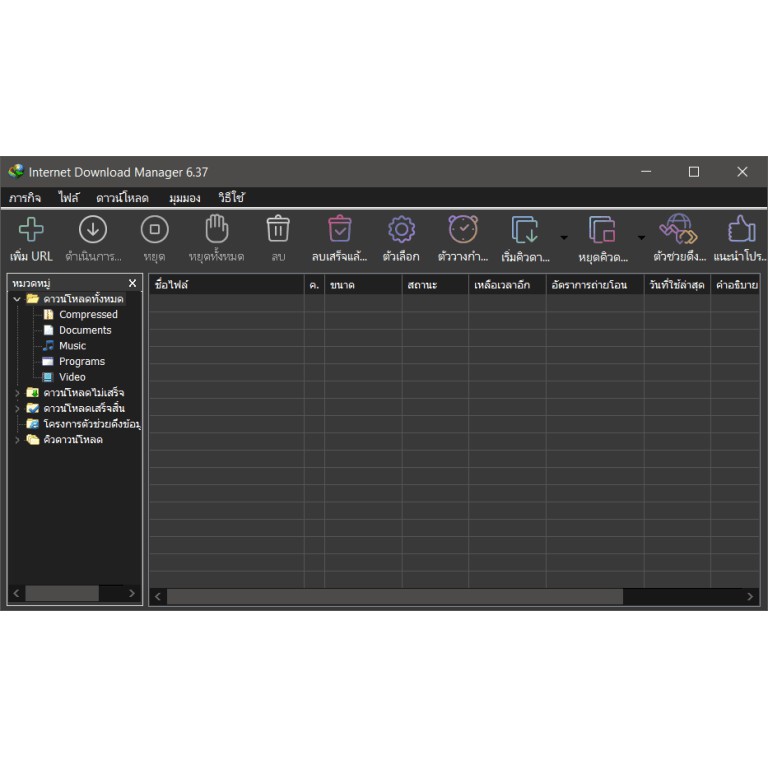The height and width of the screenshot is (768, 768).
Task: Click the IDM application logo icon
Action: [16, 171]
